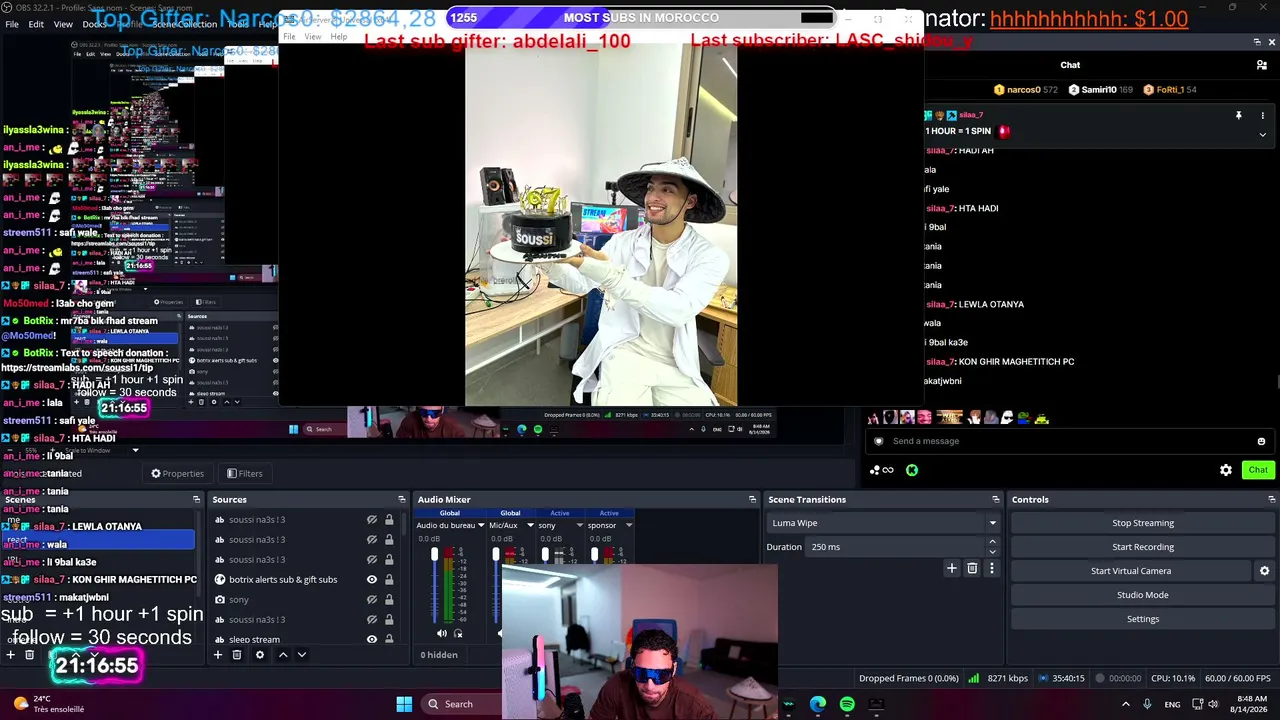Open the Edit menu in OBS
1280x720 pixels.
[x=36, y=24]
